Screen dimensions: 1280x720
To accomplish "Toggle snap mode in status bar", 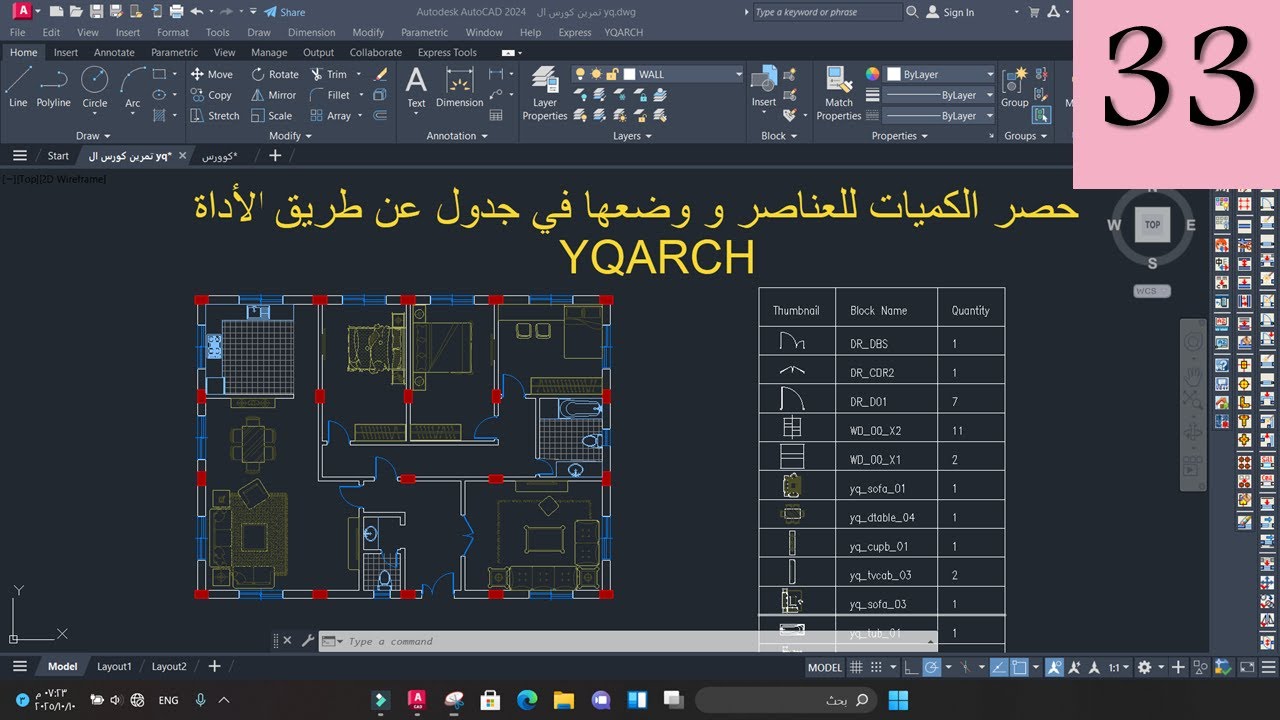I will 876,667.
